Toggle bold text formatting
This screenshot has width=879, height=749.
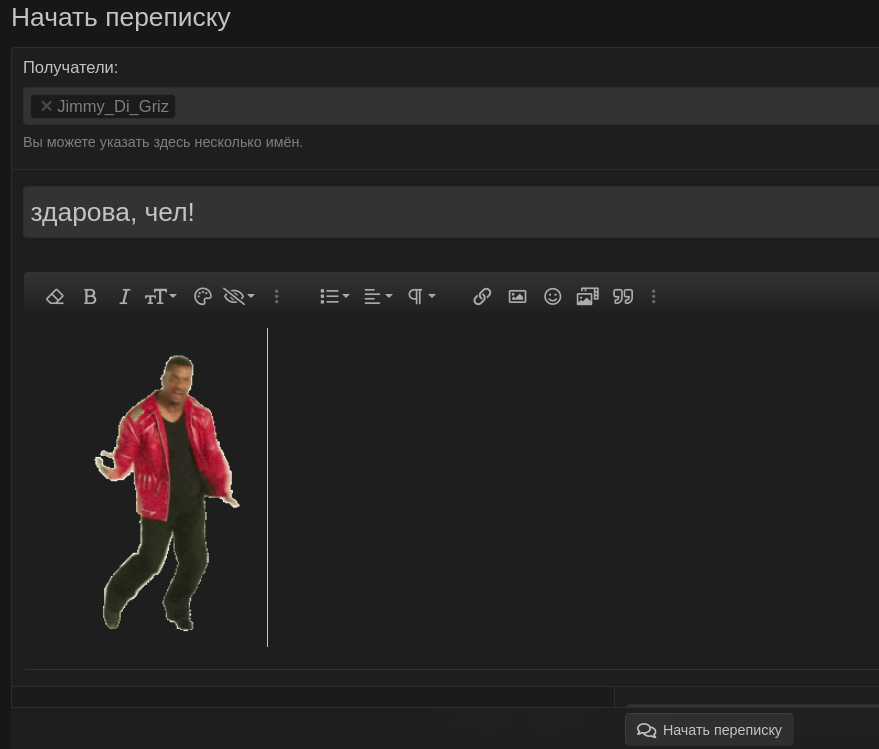[90, 297]
